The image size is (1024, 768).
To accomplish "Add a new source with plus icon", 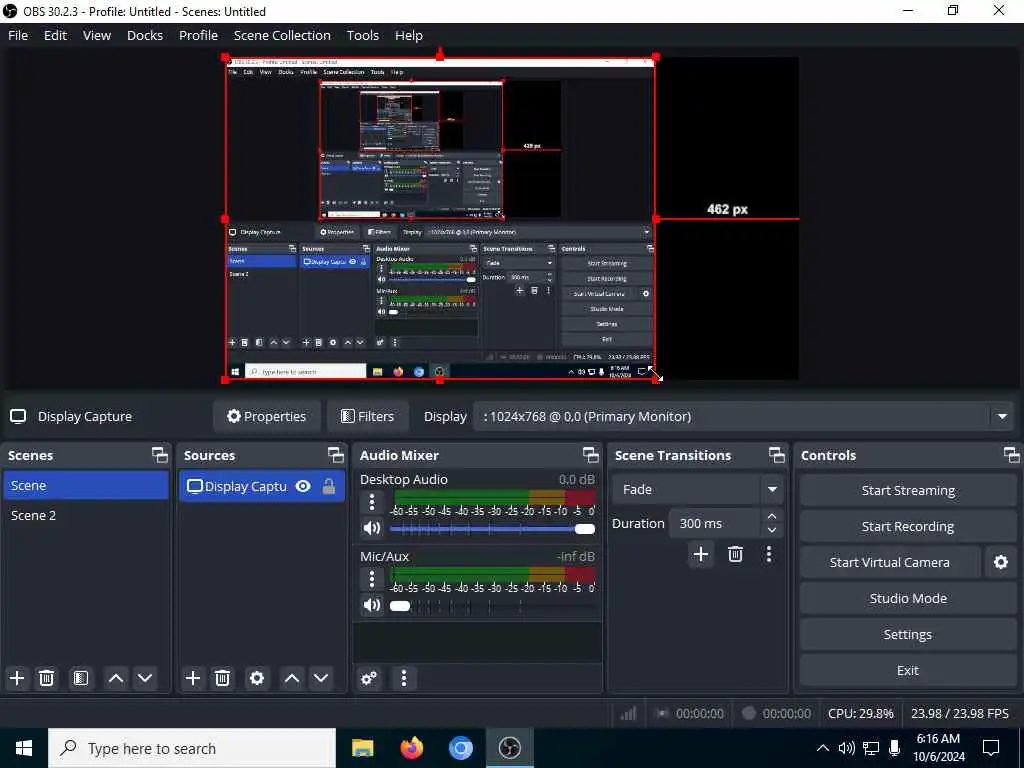I will click(193, 678).
